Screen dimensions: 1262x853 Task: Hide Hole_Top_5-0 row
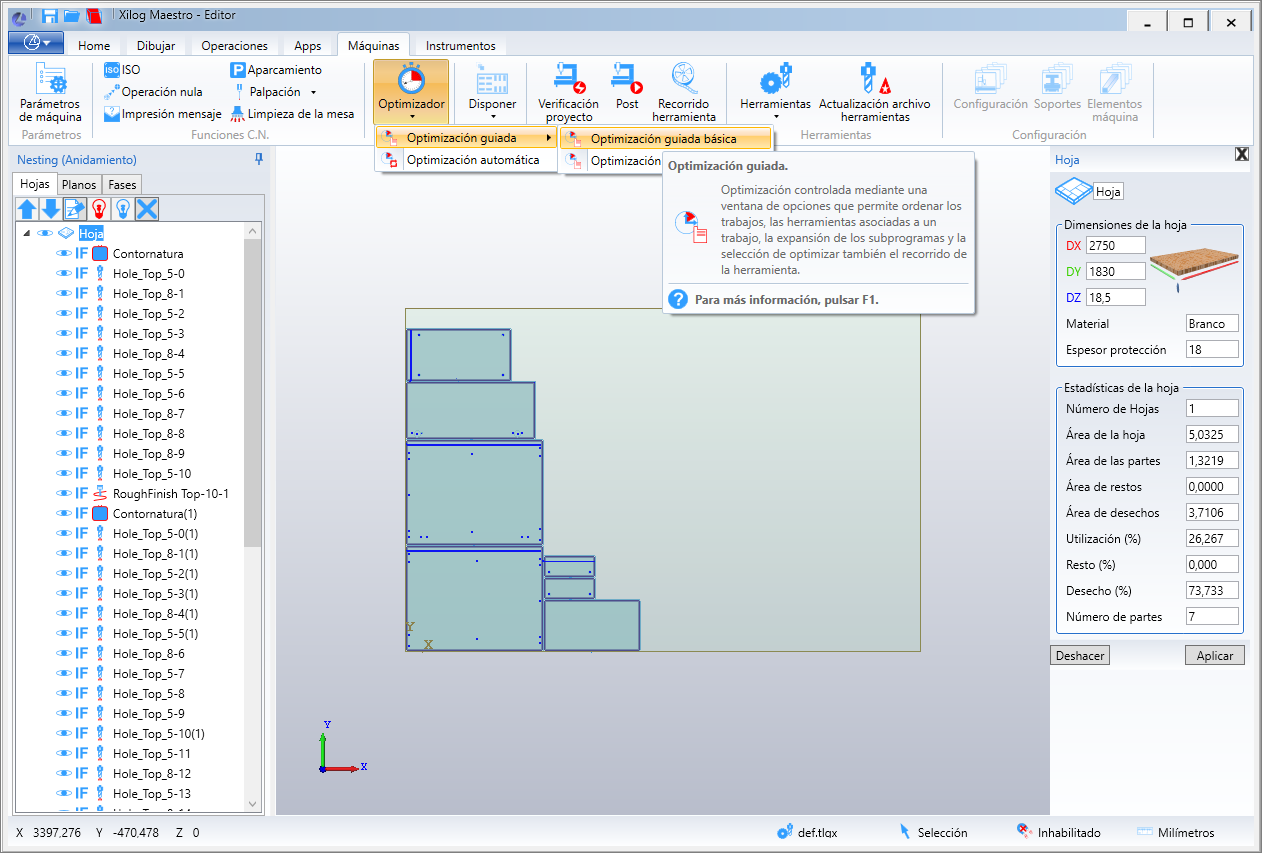click(x=64, y=273)
